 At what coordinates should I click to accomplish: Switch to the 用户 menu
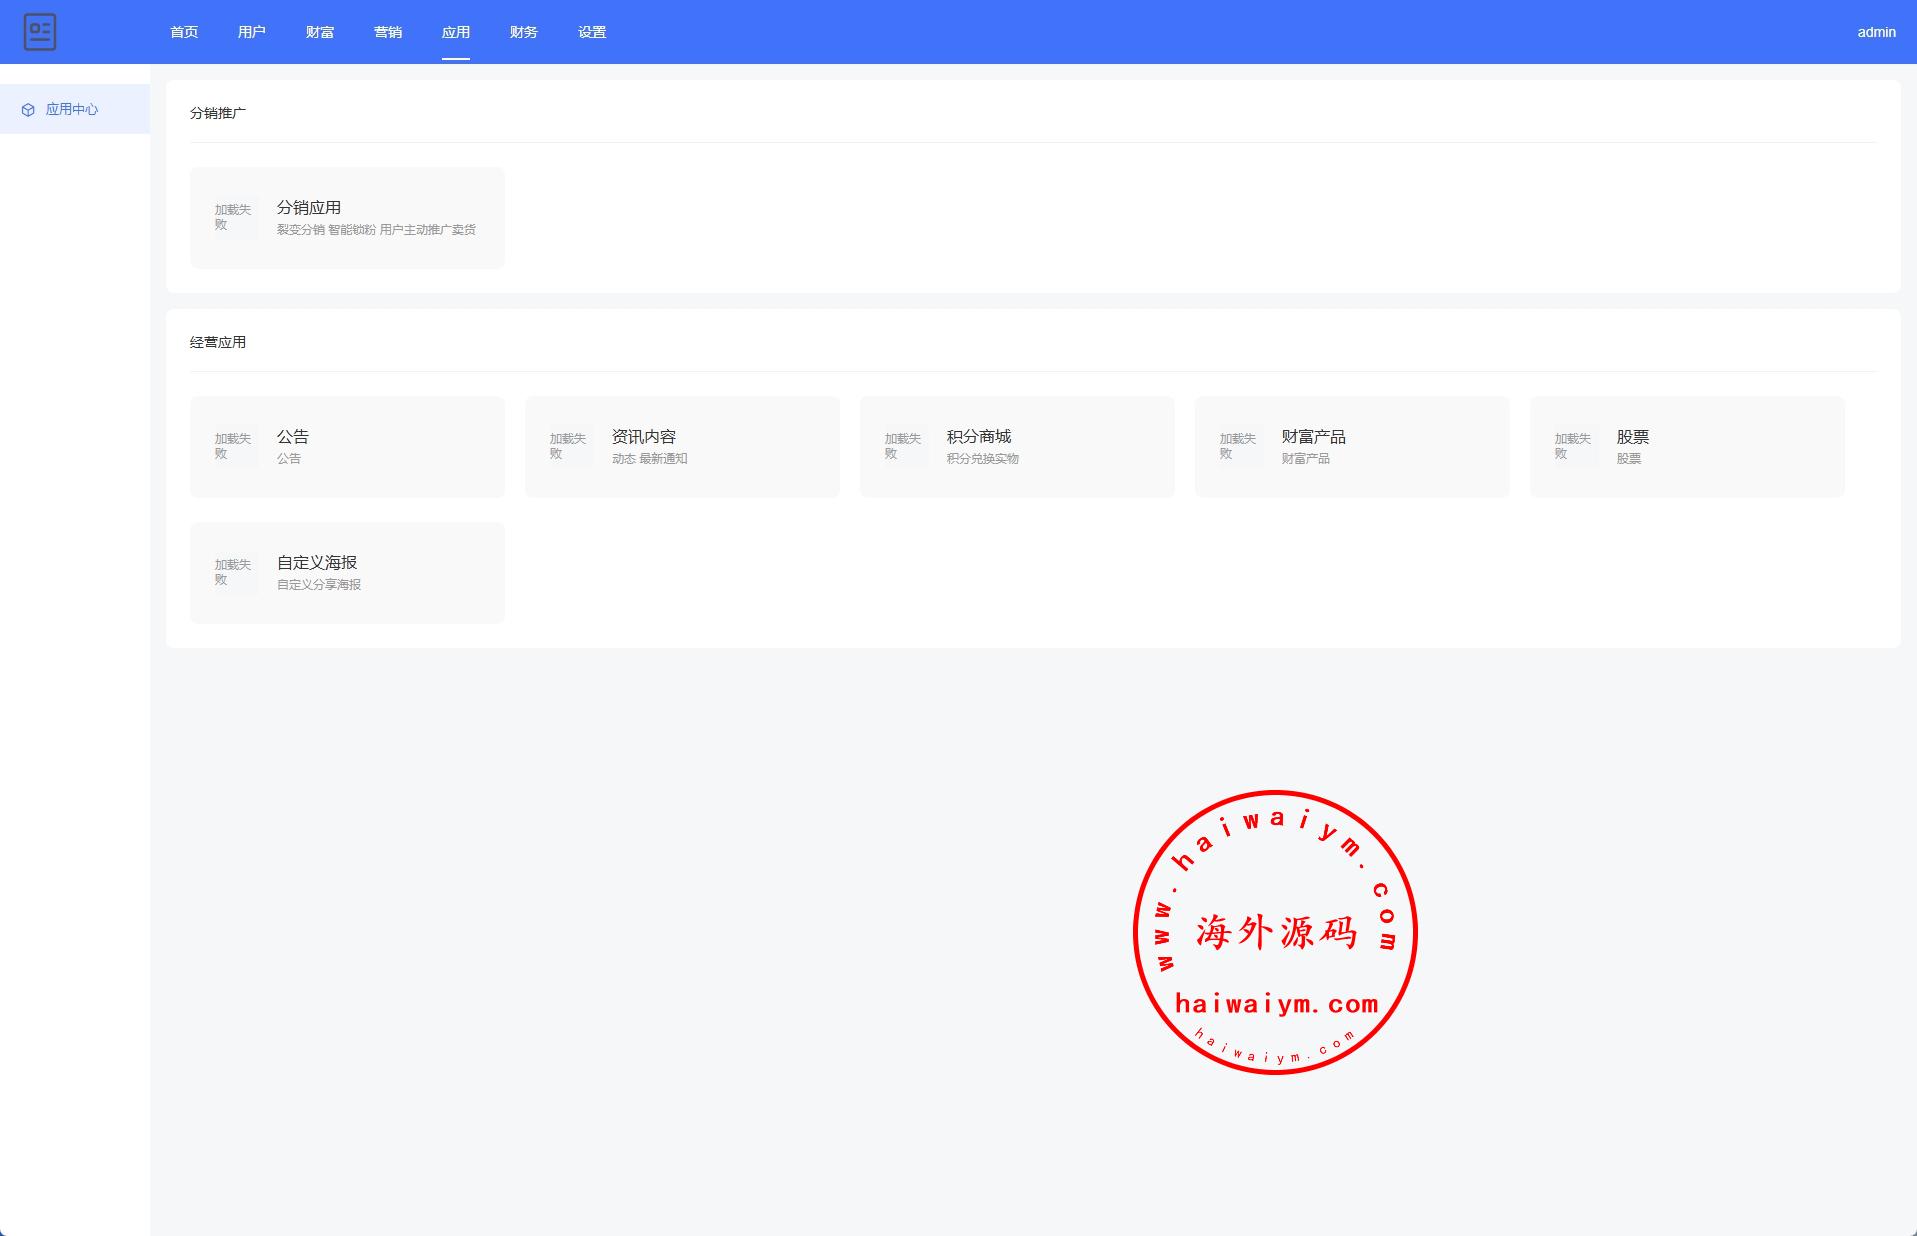click(x=252, y=32)
